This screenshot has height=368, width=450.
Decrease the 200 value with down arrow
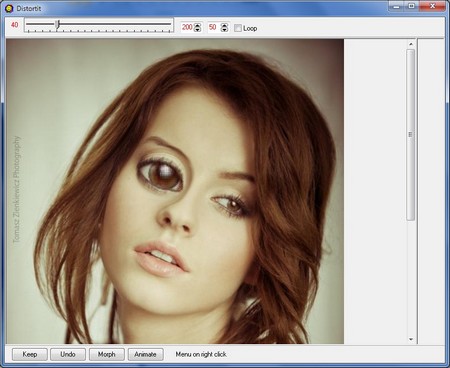197,30
